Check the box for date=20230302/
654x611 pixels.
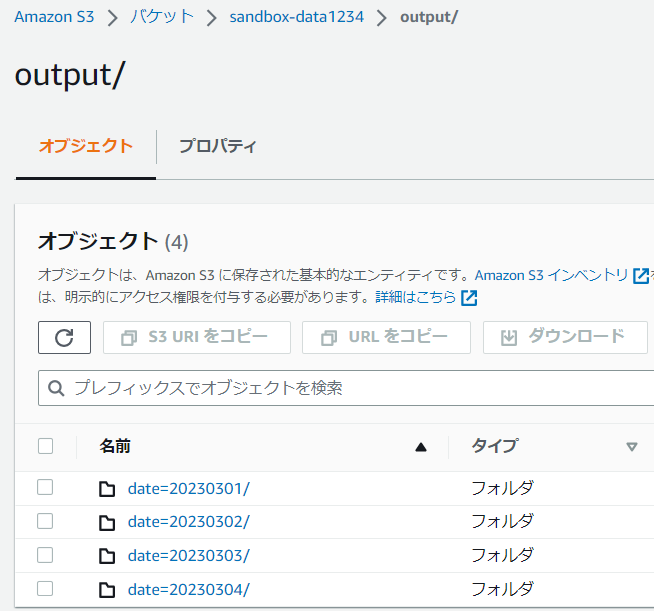(45, 521)
